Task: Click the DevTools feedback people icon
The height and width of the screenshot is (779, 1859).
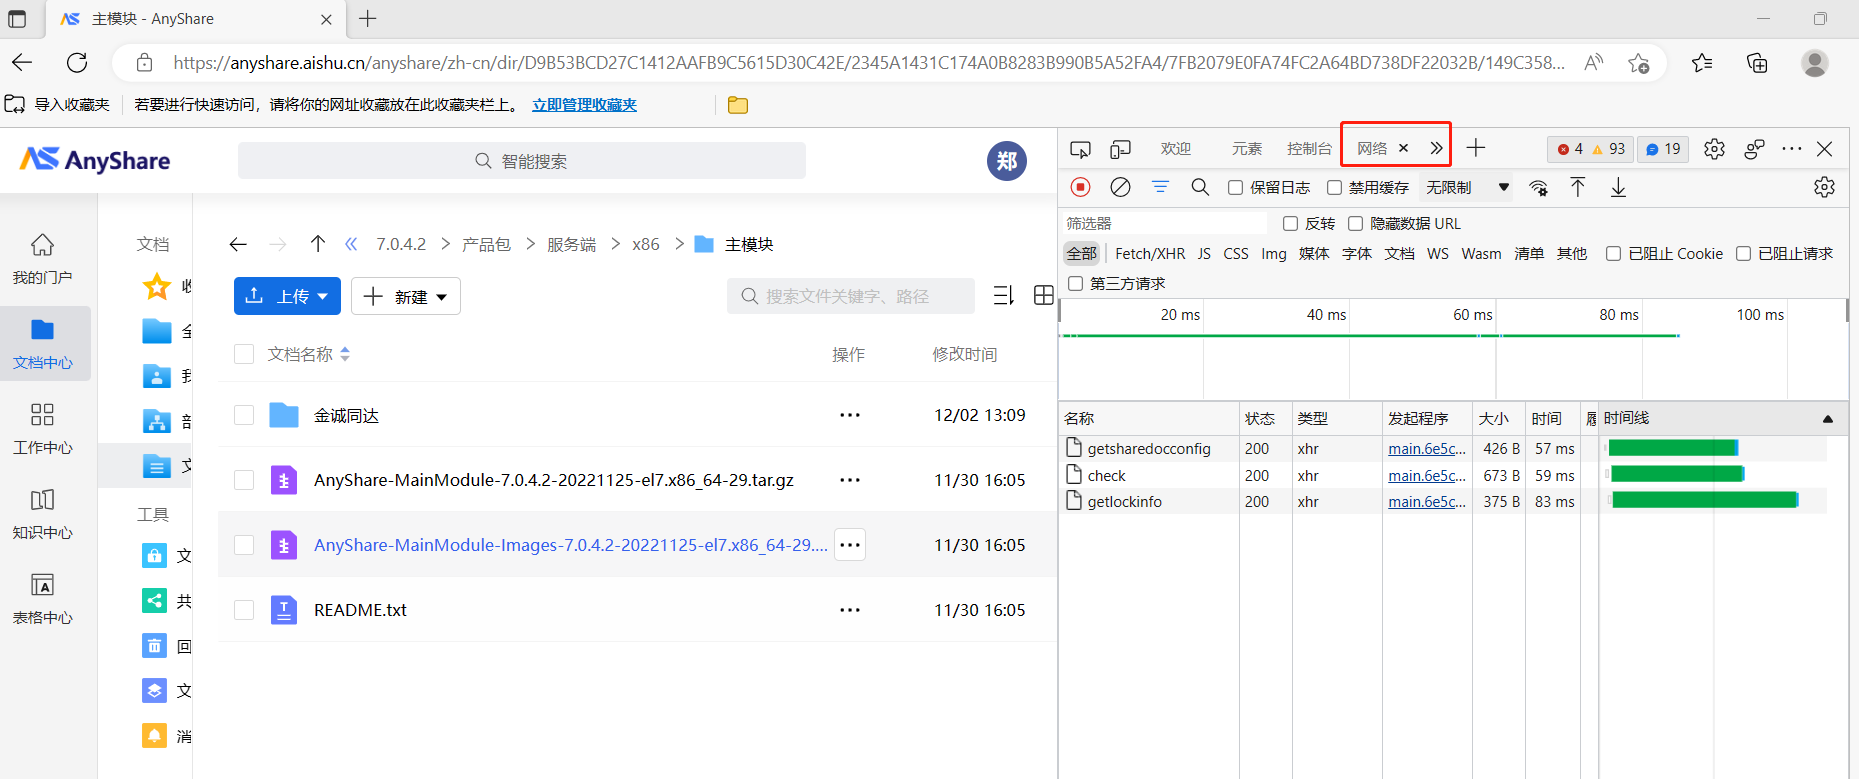Action: 1754,149
